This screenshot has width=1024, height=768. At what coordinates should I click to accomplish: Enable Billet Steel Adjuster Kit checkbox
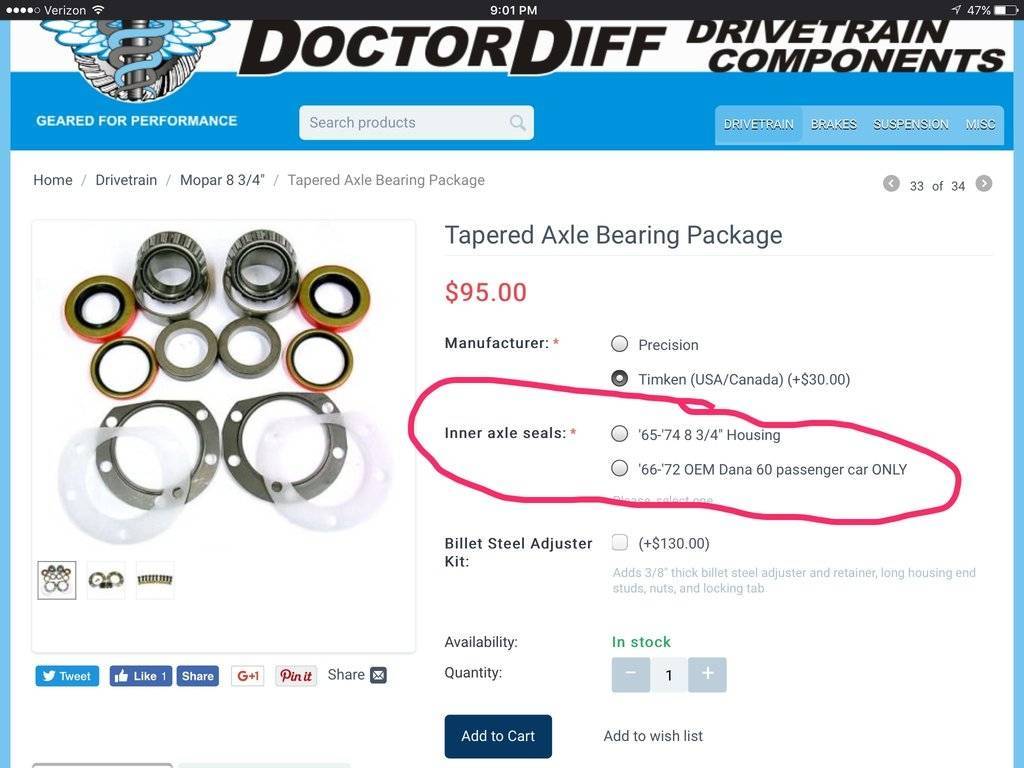pos(619,542)
